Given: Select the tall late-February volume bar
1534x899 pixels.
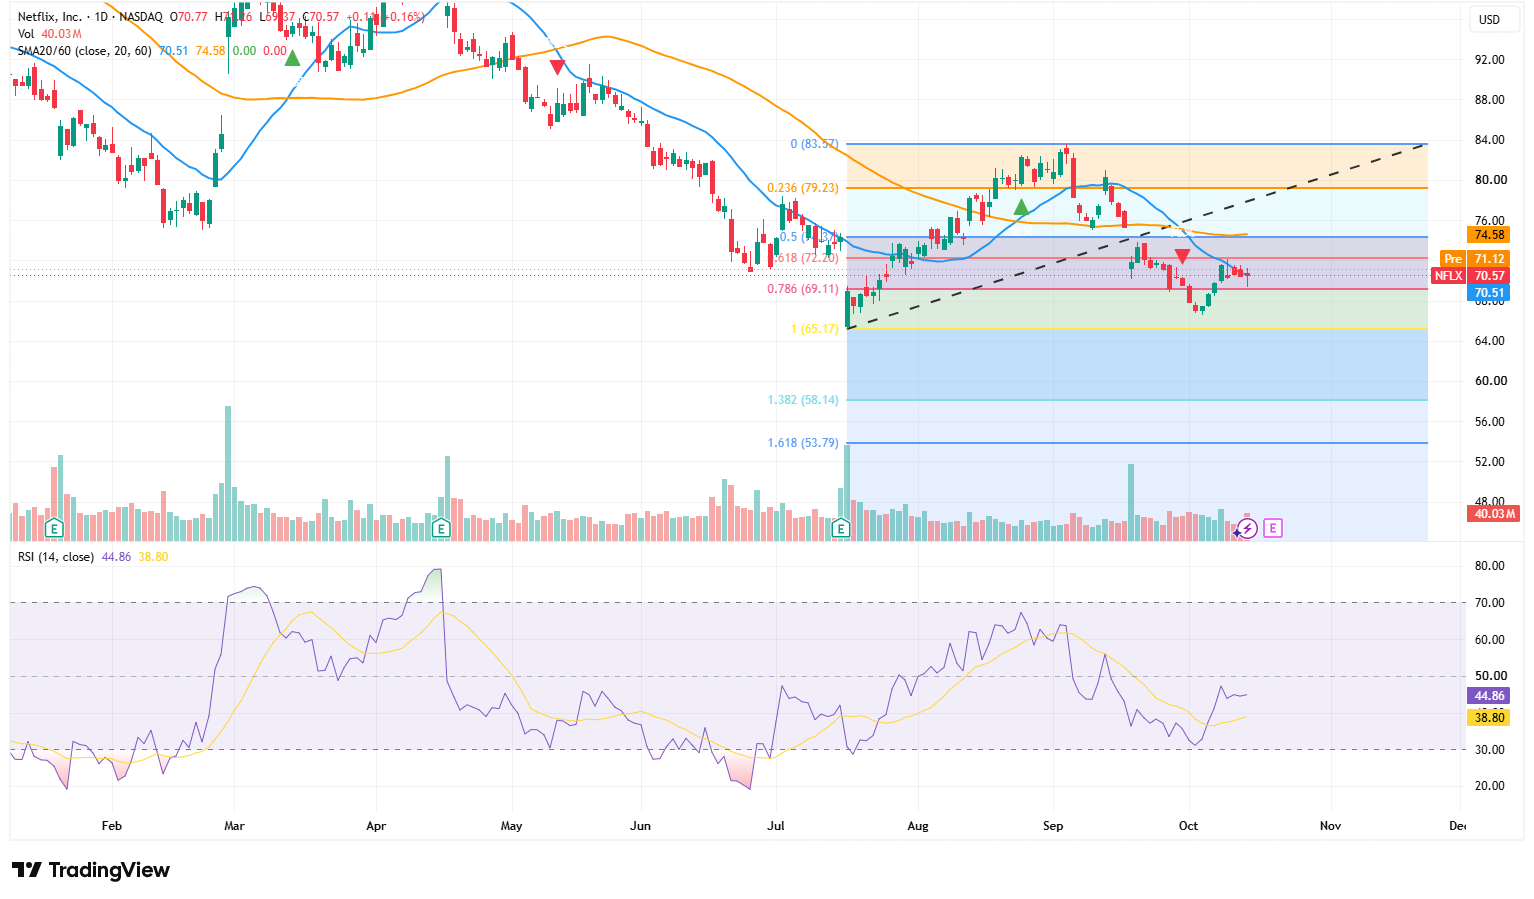Looking at the screenshot, I should (228, 473).
